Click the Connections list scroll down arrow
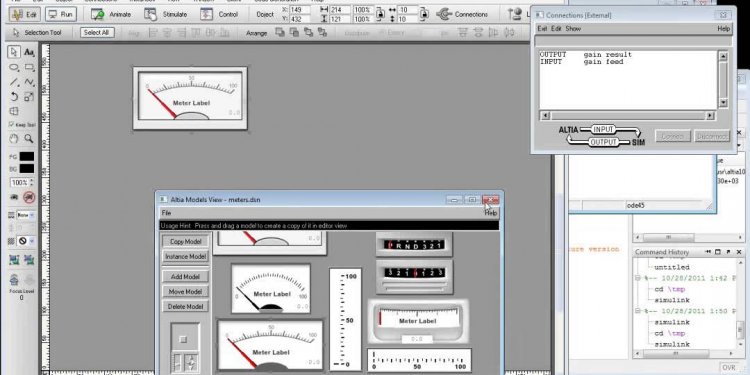This screenshot has height=375, width=750. [723, 102]
